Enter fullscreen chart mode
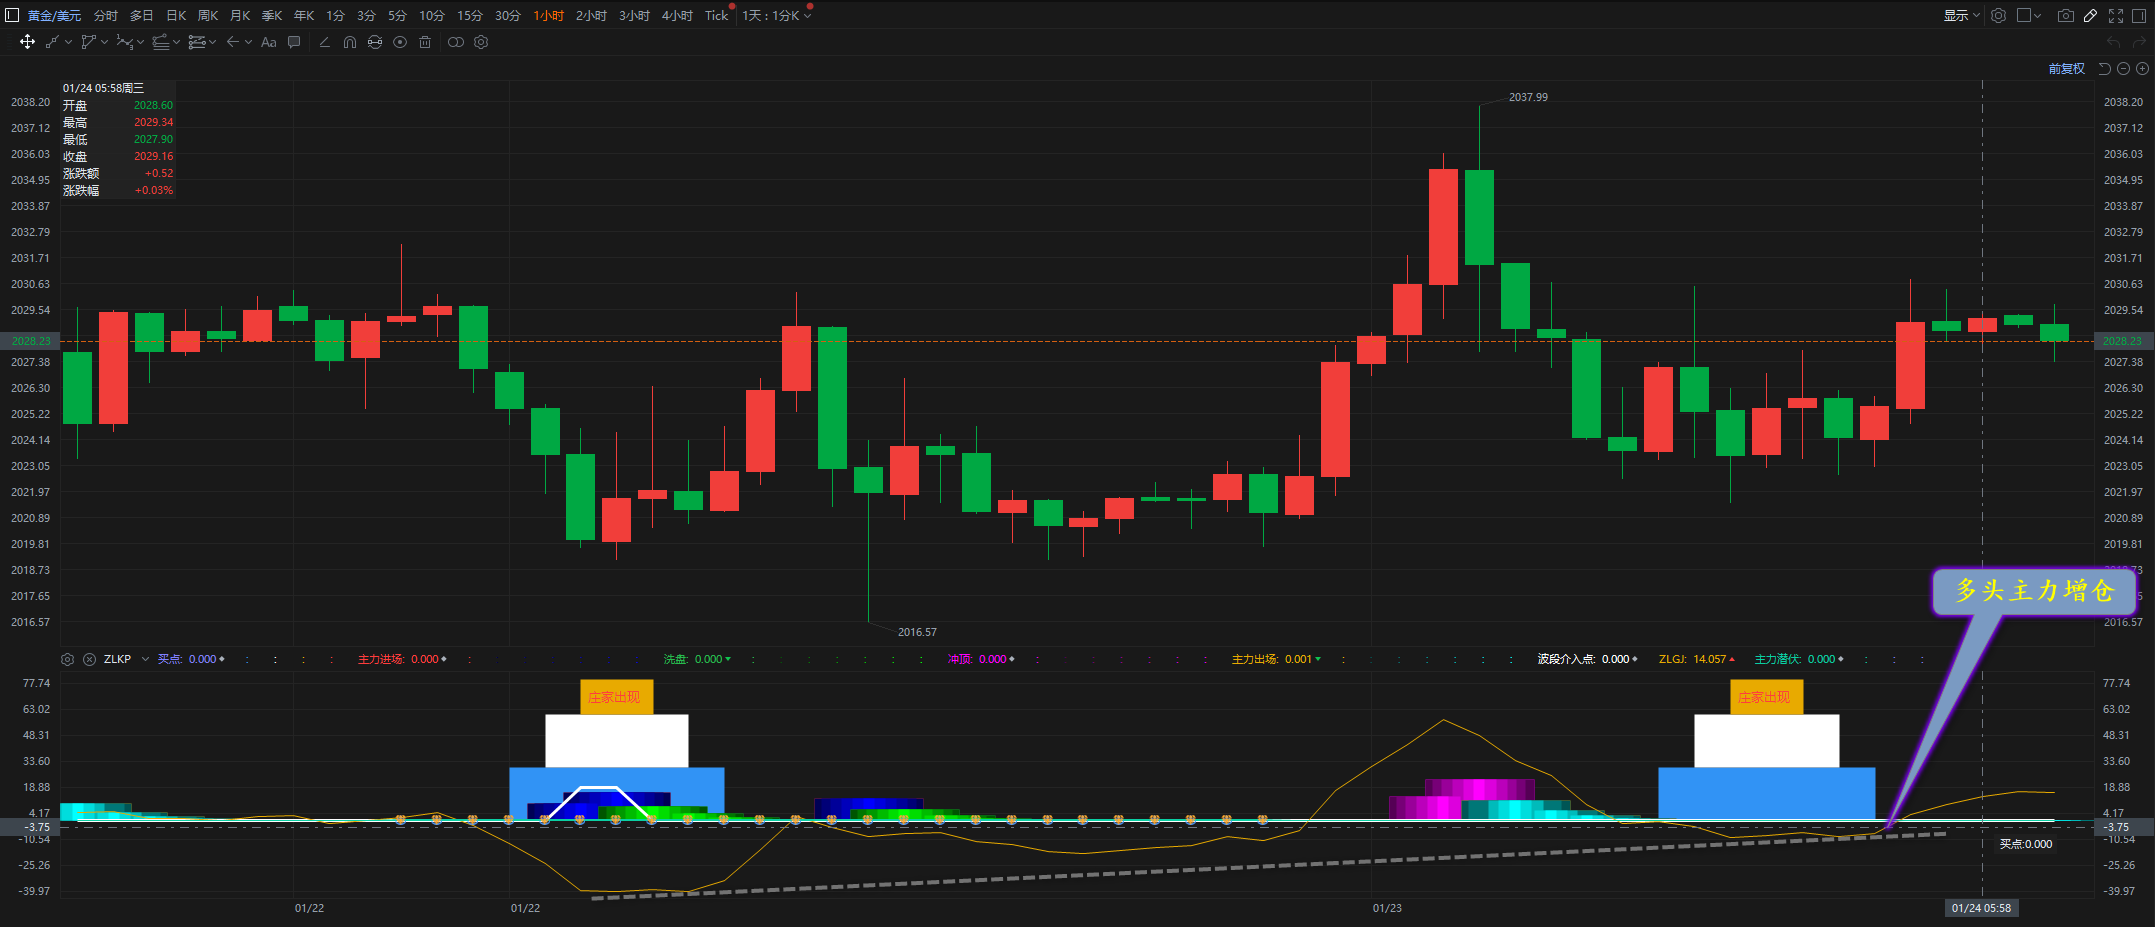 [x=2116, y=15]
